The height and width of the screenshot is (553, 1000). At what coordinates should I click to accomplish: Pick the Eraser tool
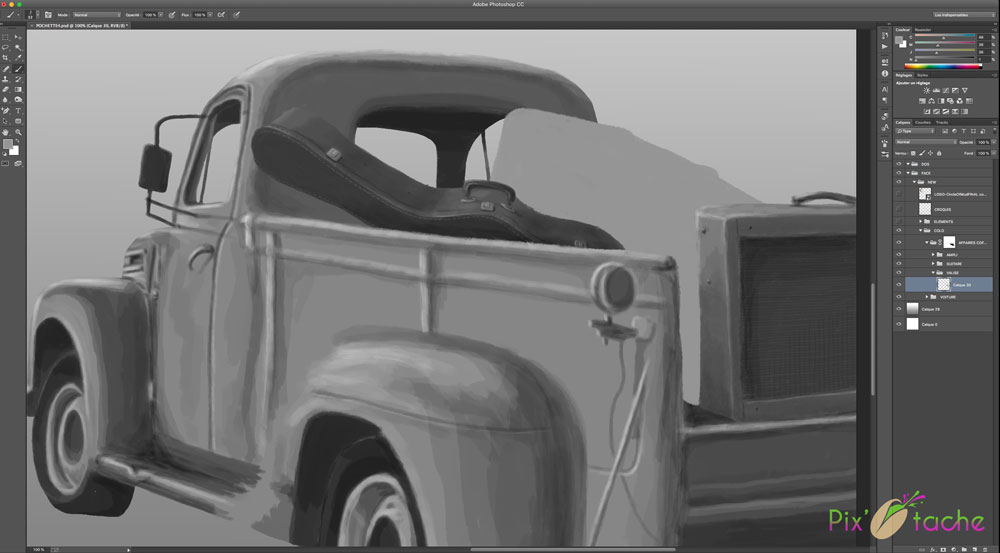(x=6, y=89)
